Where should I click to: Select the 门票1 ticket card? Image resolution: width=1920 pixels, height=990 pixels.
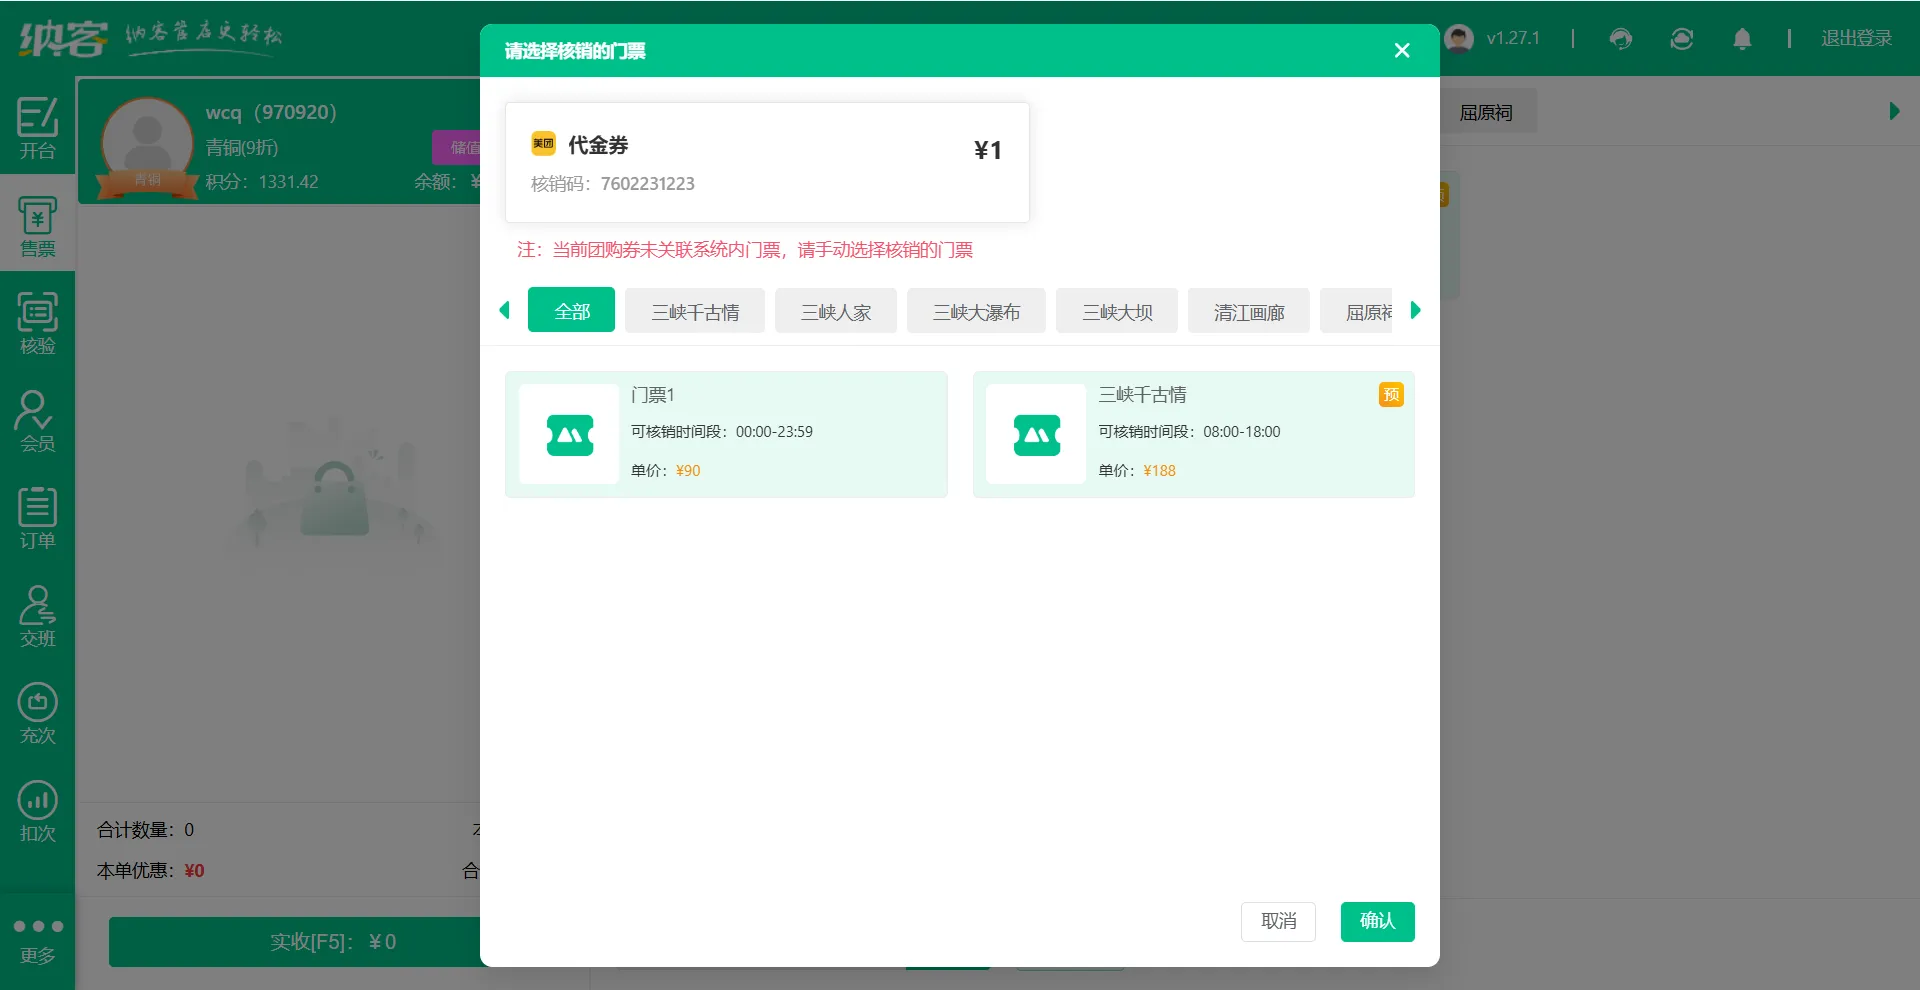tap(726, 434)
